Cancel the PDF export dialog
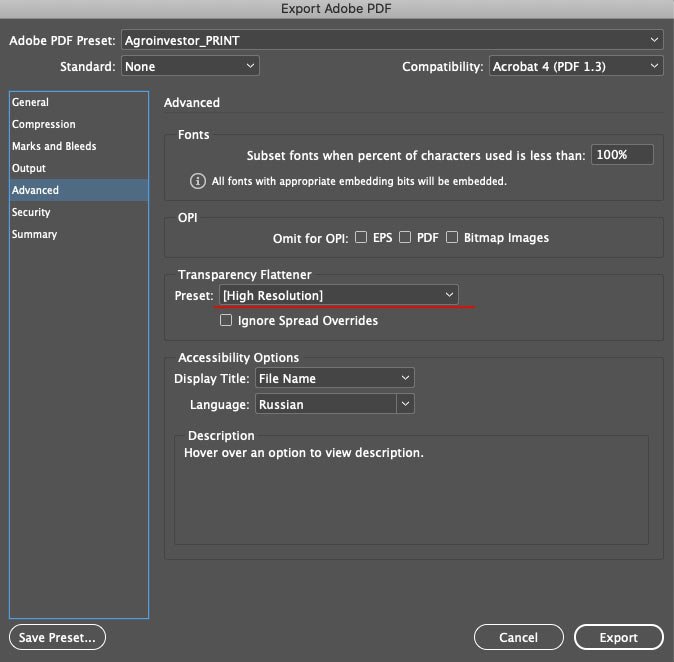The height and width of the screenshot is (662, 674). click(519, 637)
